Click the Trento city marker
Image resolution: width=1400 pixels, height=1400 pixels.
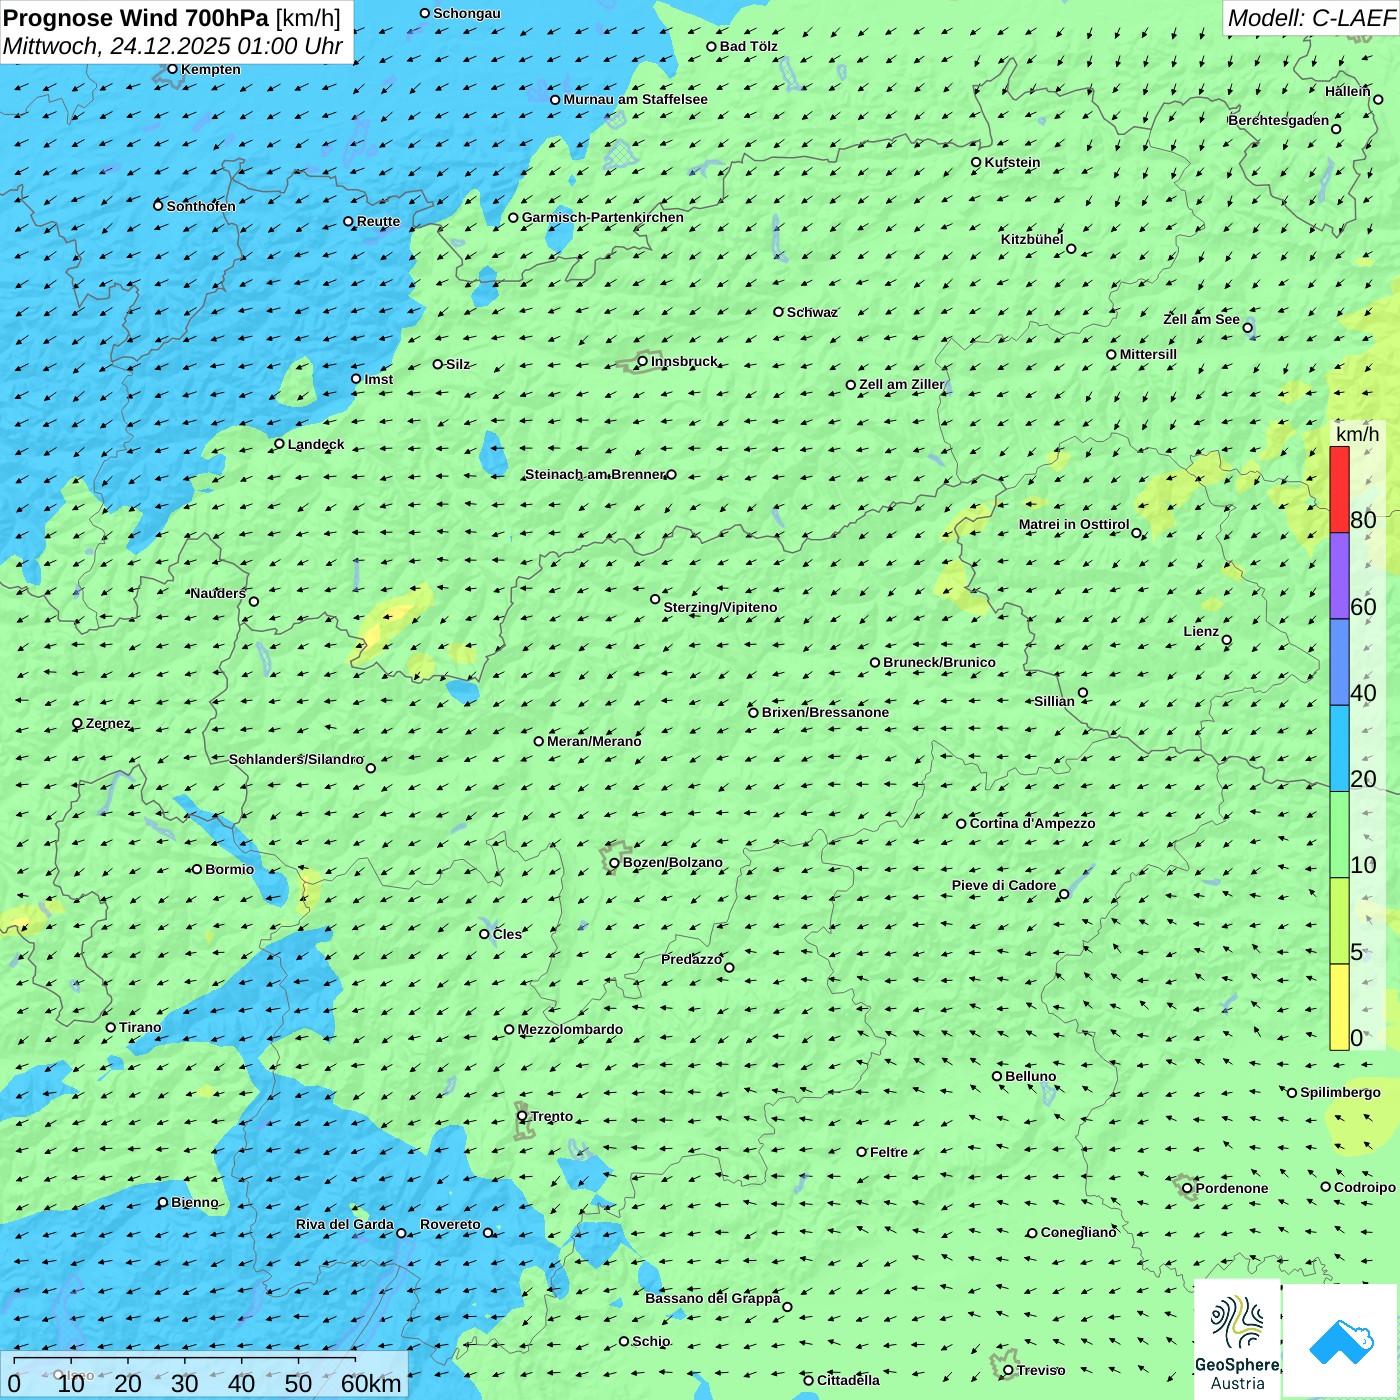(522, 1116)
